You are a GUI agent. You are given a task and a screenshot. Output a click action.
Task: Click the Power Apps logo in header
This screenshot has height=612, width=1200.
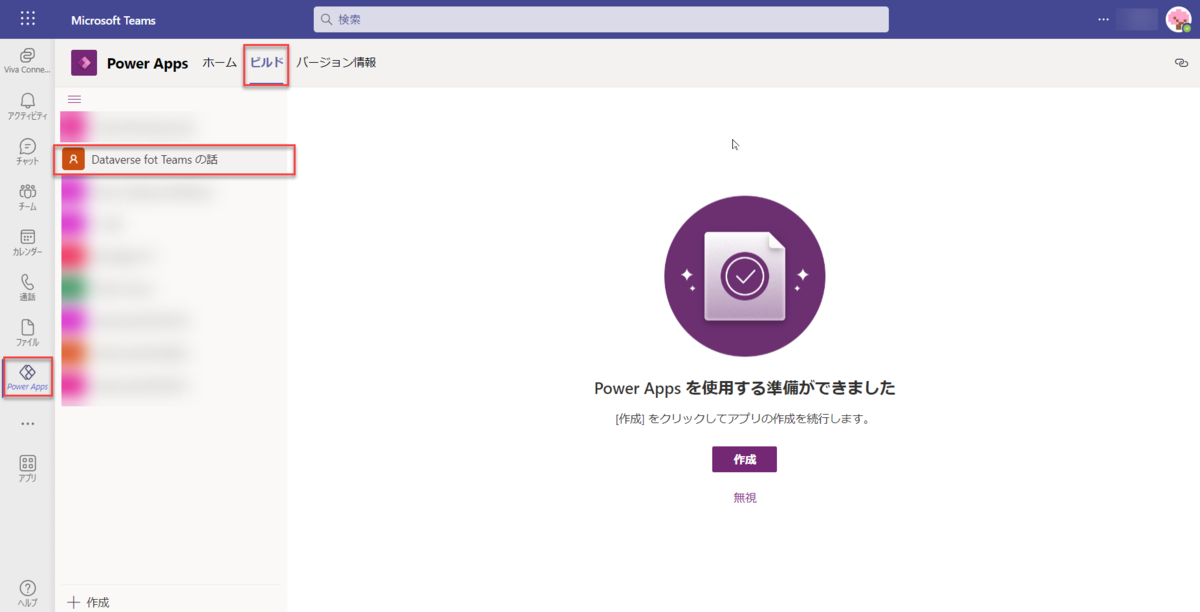click(x=84, y=63)
